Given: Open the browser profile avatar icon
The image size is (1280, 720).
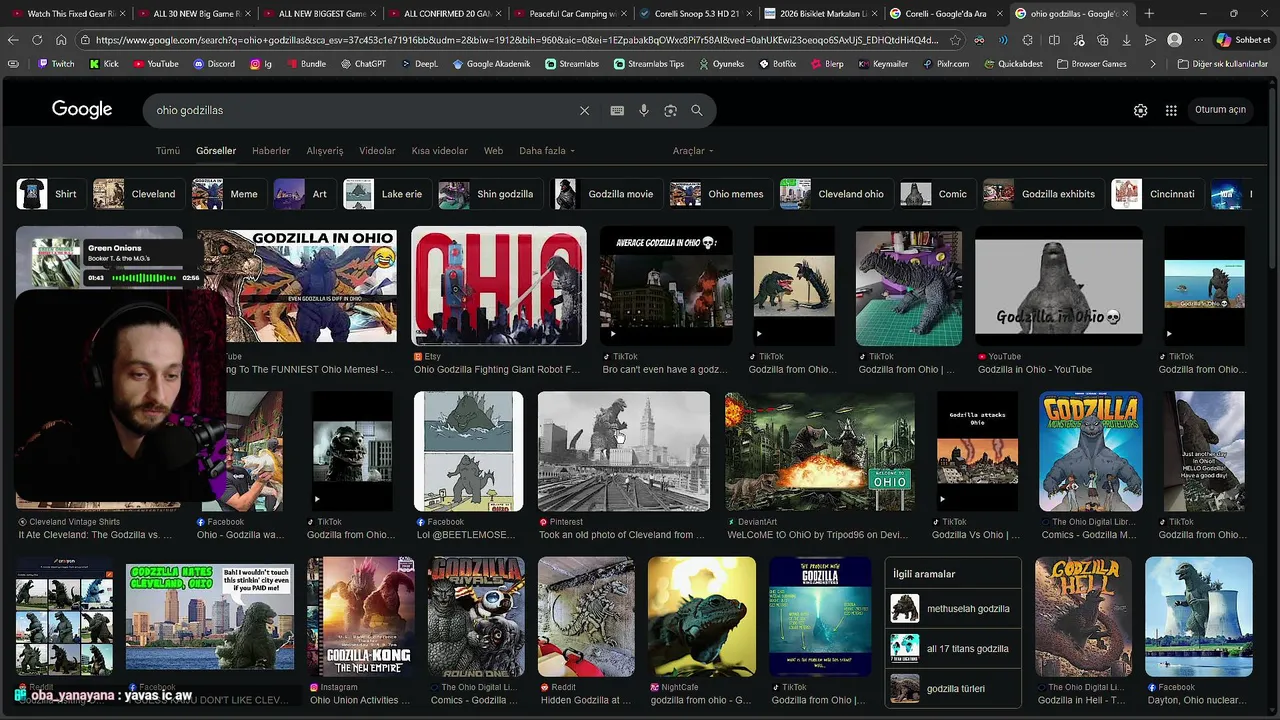Looking at the screenshot, I should point(1174,40).
